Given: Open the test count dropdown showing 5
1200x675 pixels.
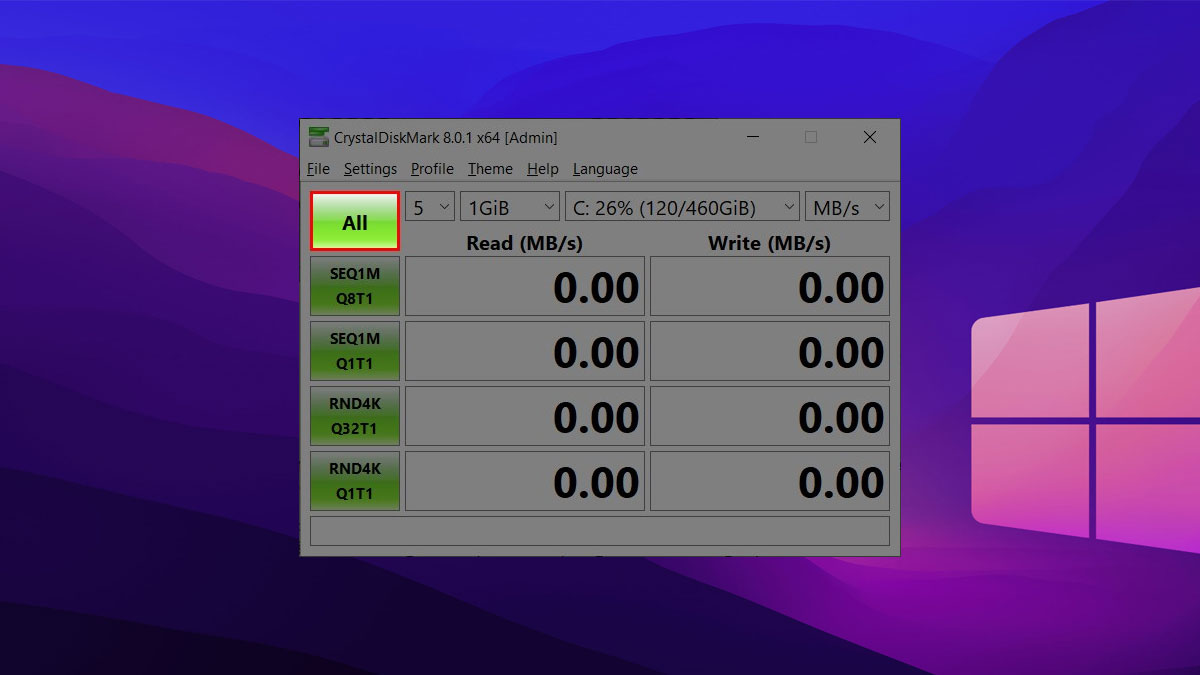Looking at the screenshot, I should click(430, 207).
